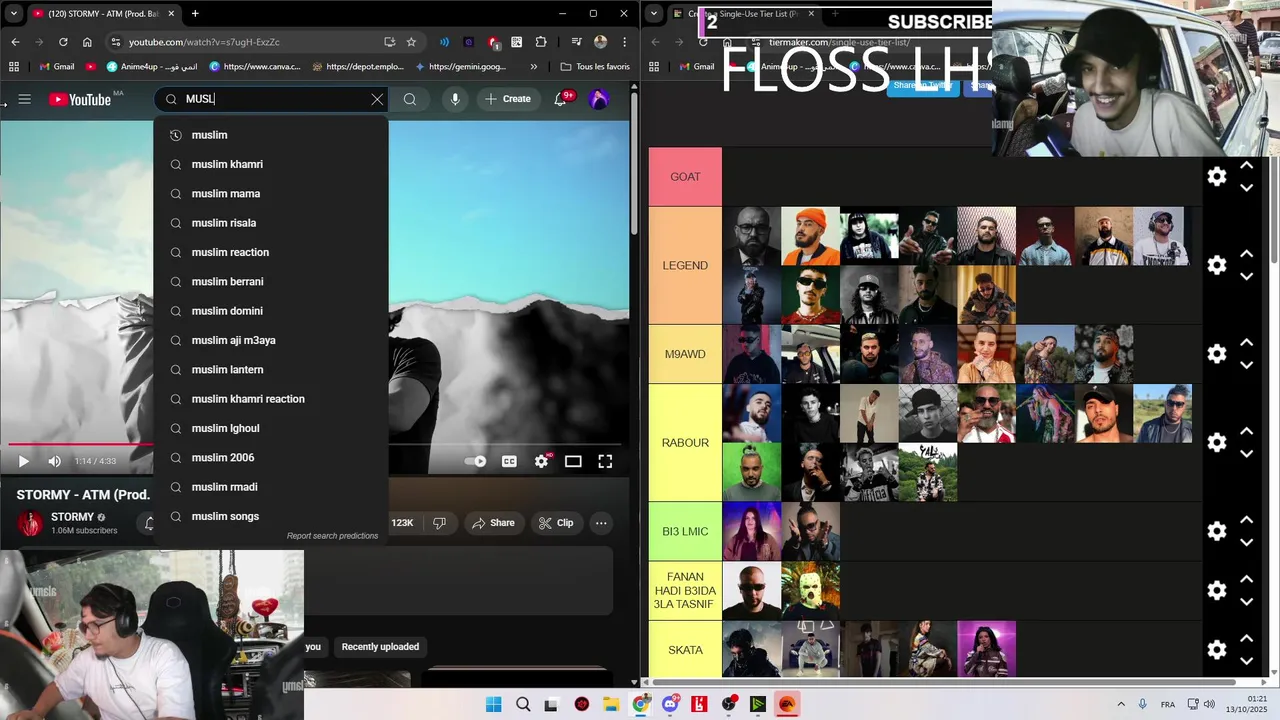1280x720 pixels.
Task: Dislike the video with thumbs-down icon
Action: click(x=439, y=523)
